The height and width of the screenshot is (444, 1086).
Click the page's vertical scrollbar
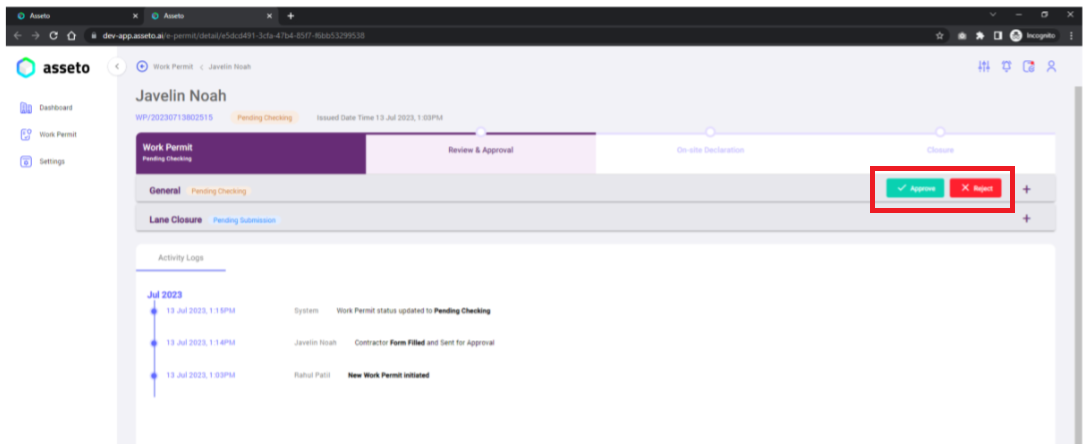tap(1077, 263)
